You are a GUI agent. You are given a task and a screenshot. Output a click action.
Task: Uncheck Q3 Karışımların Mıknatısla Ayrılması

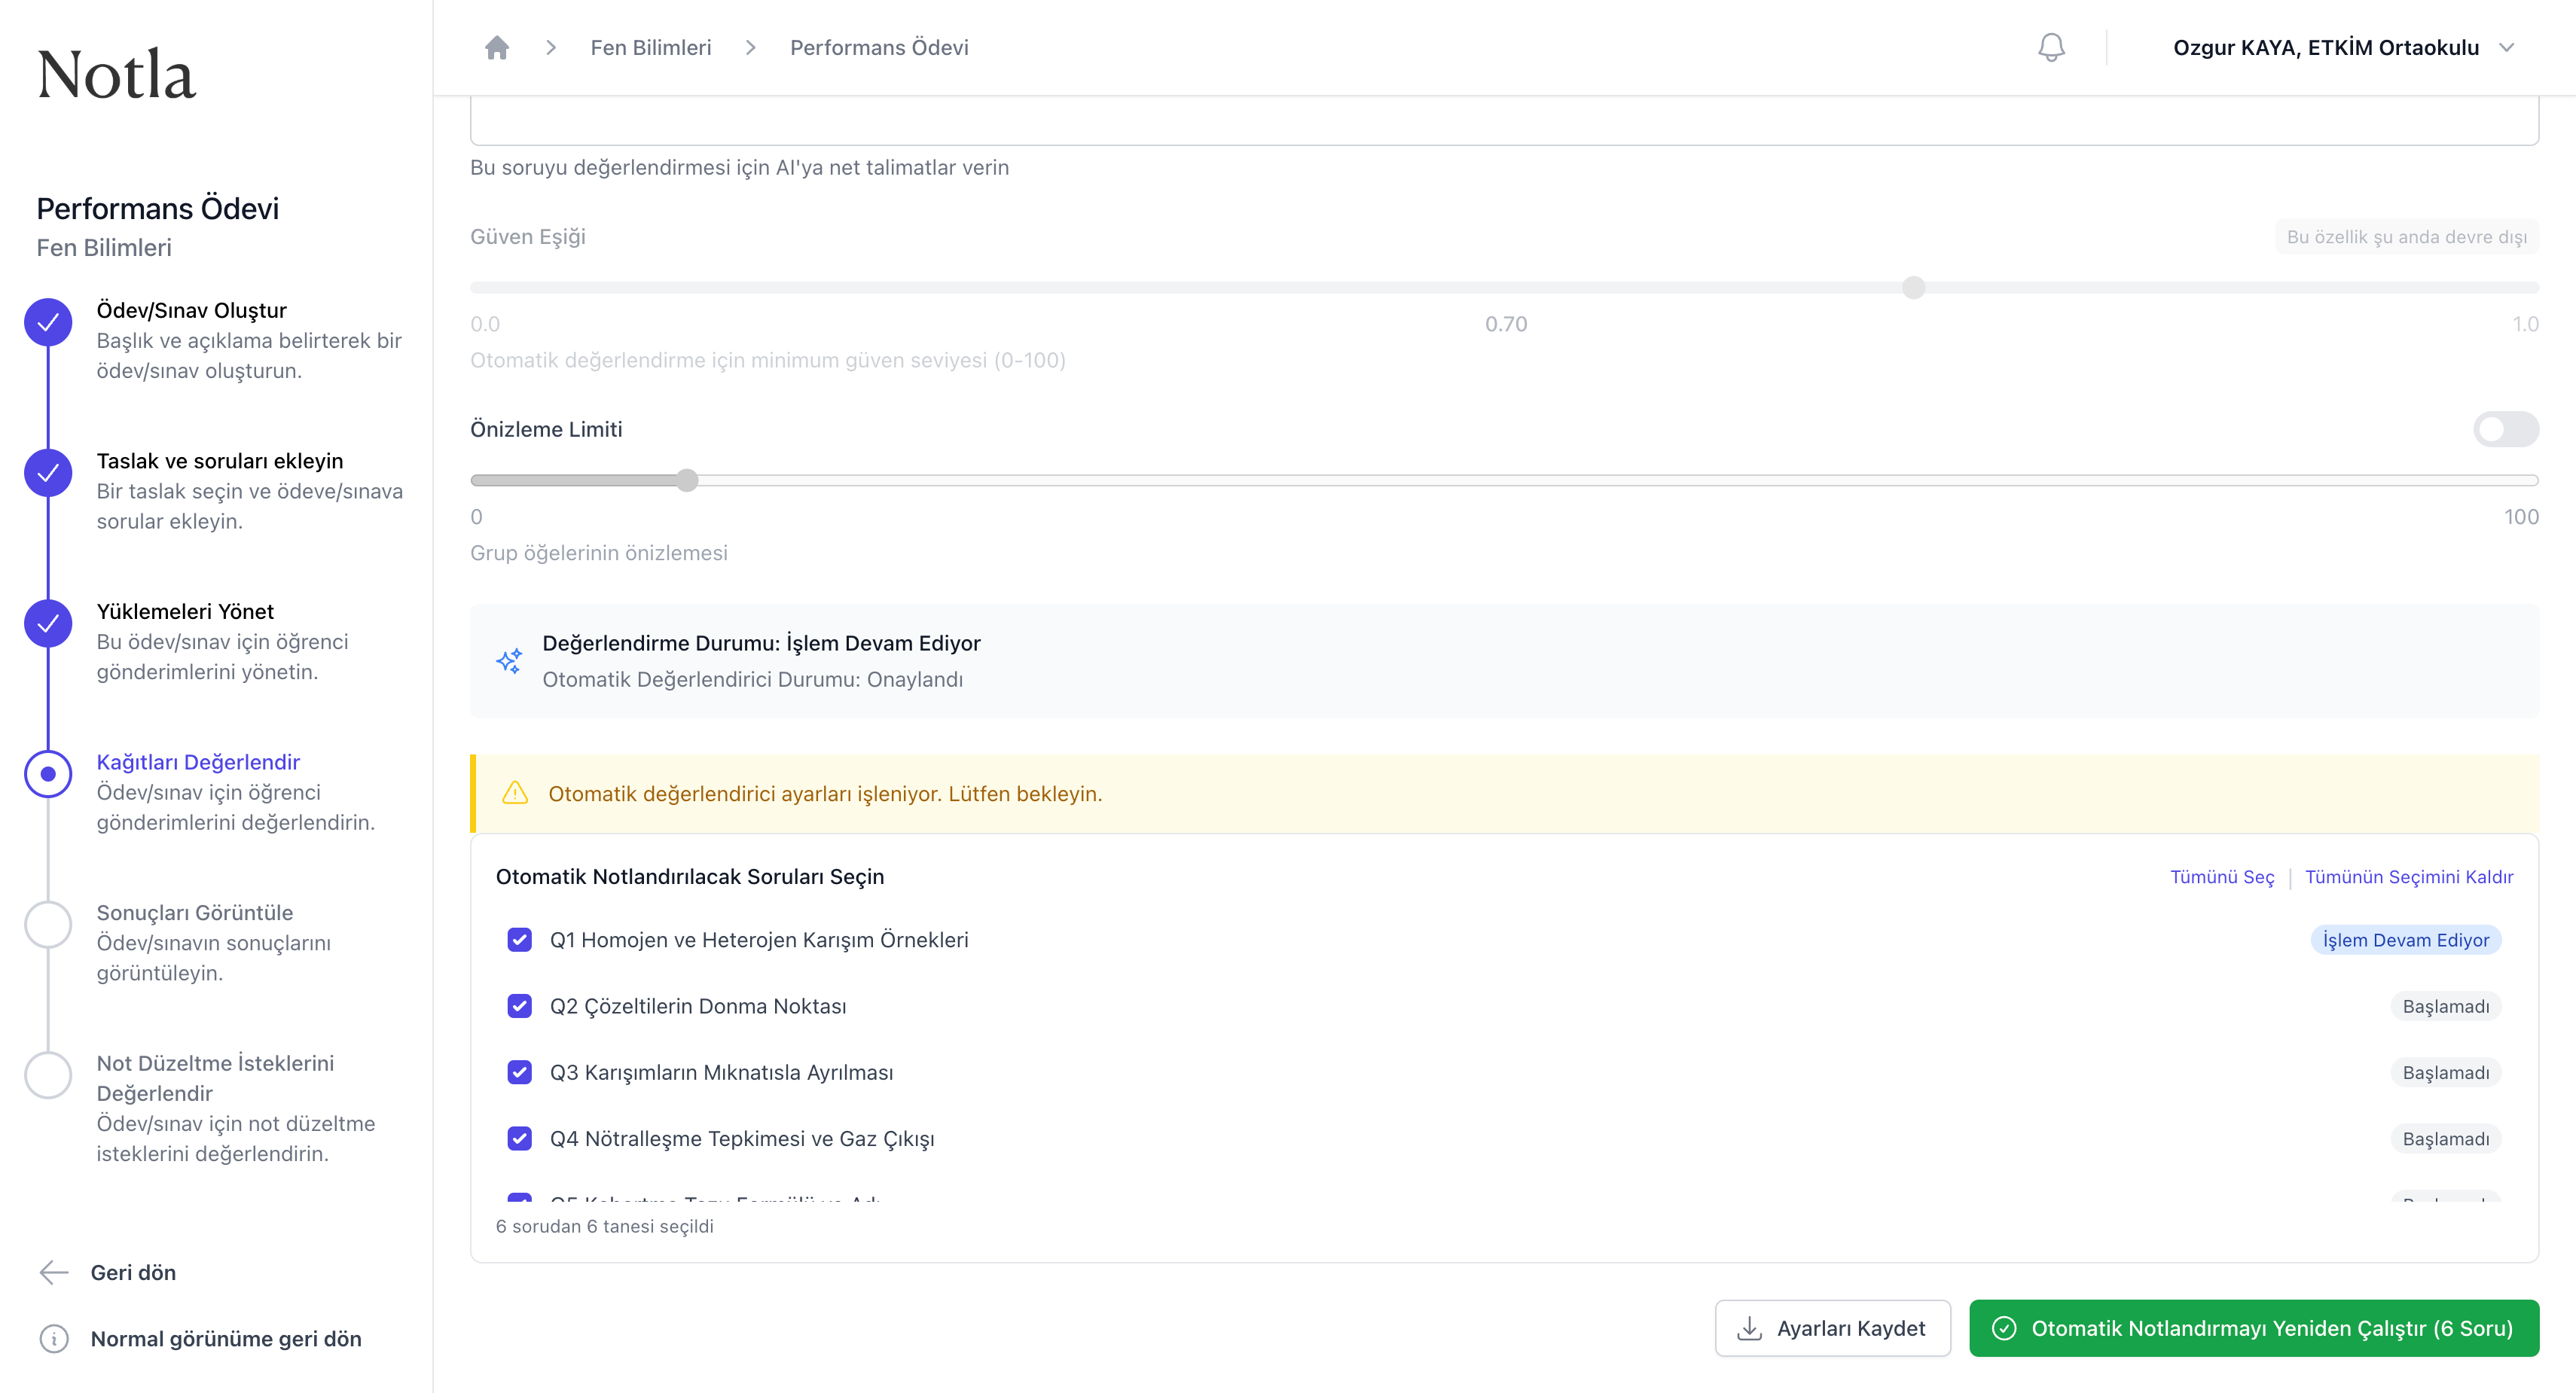point(519,1072)
